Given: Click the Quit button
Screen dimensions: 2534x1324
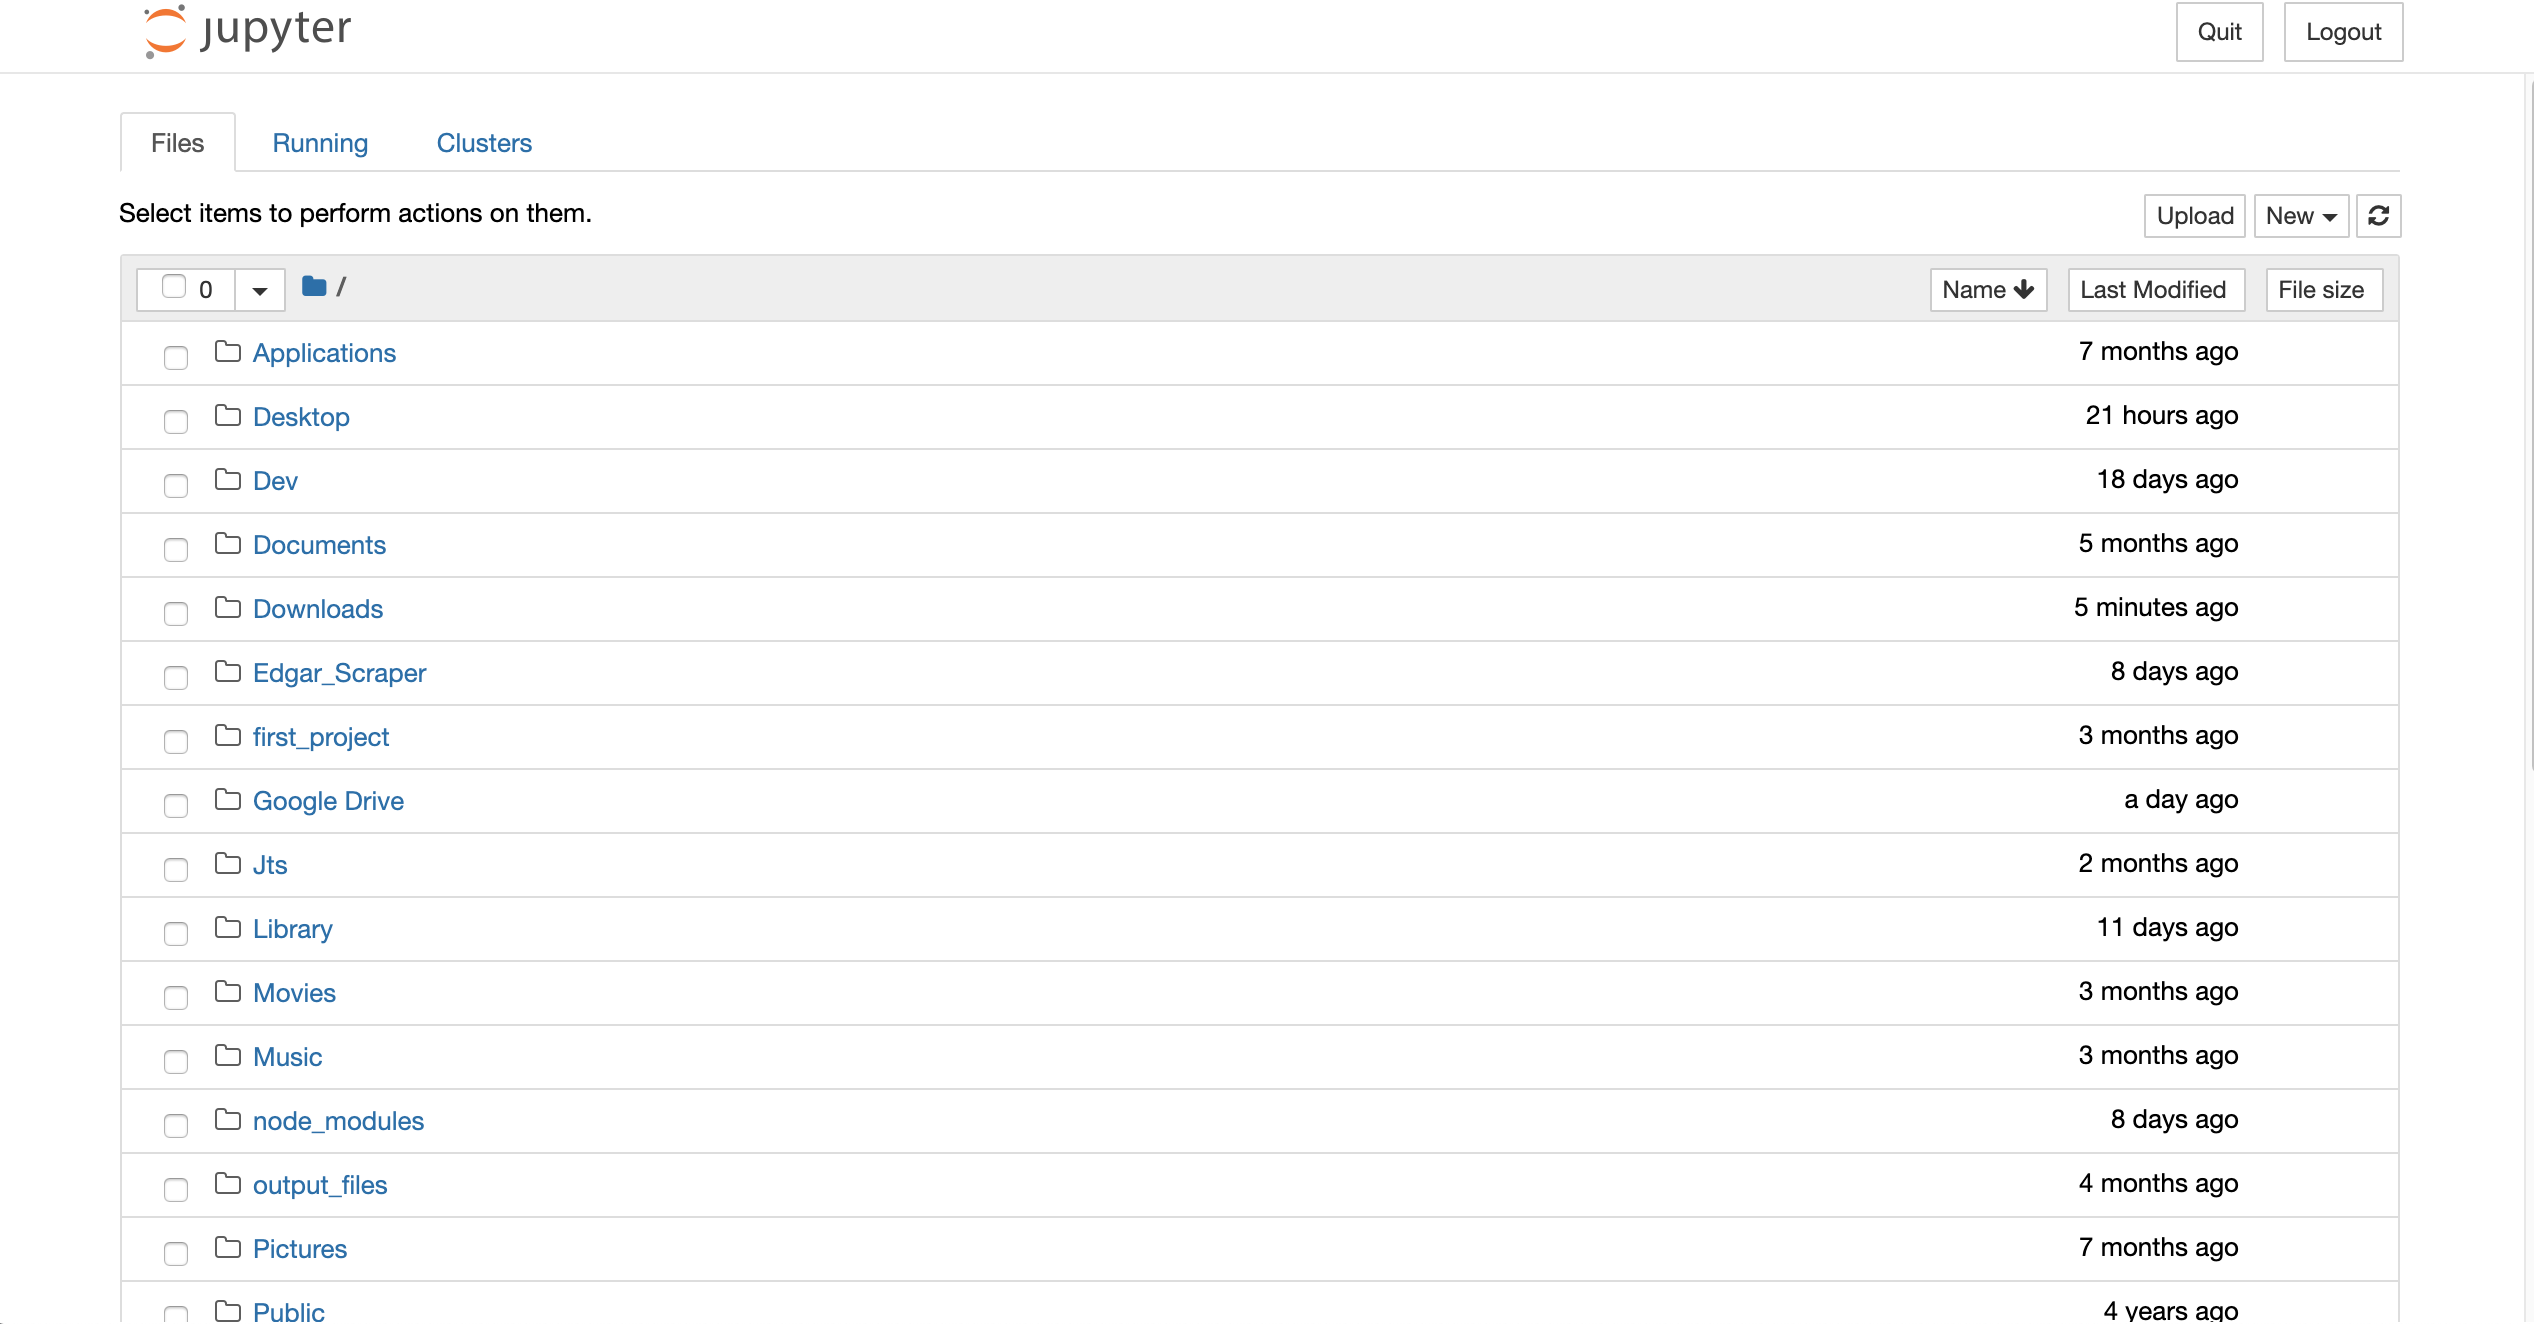Looking at the screenshot, I should tap(2216, 30).
